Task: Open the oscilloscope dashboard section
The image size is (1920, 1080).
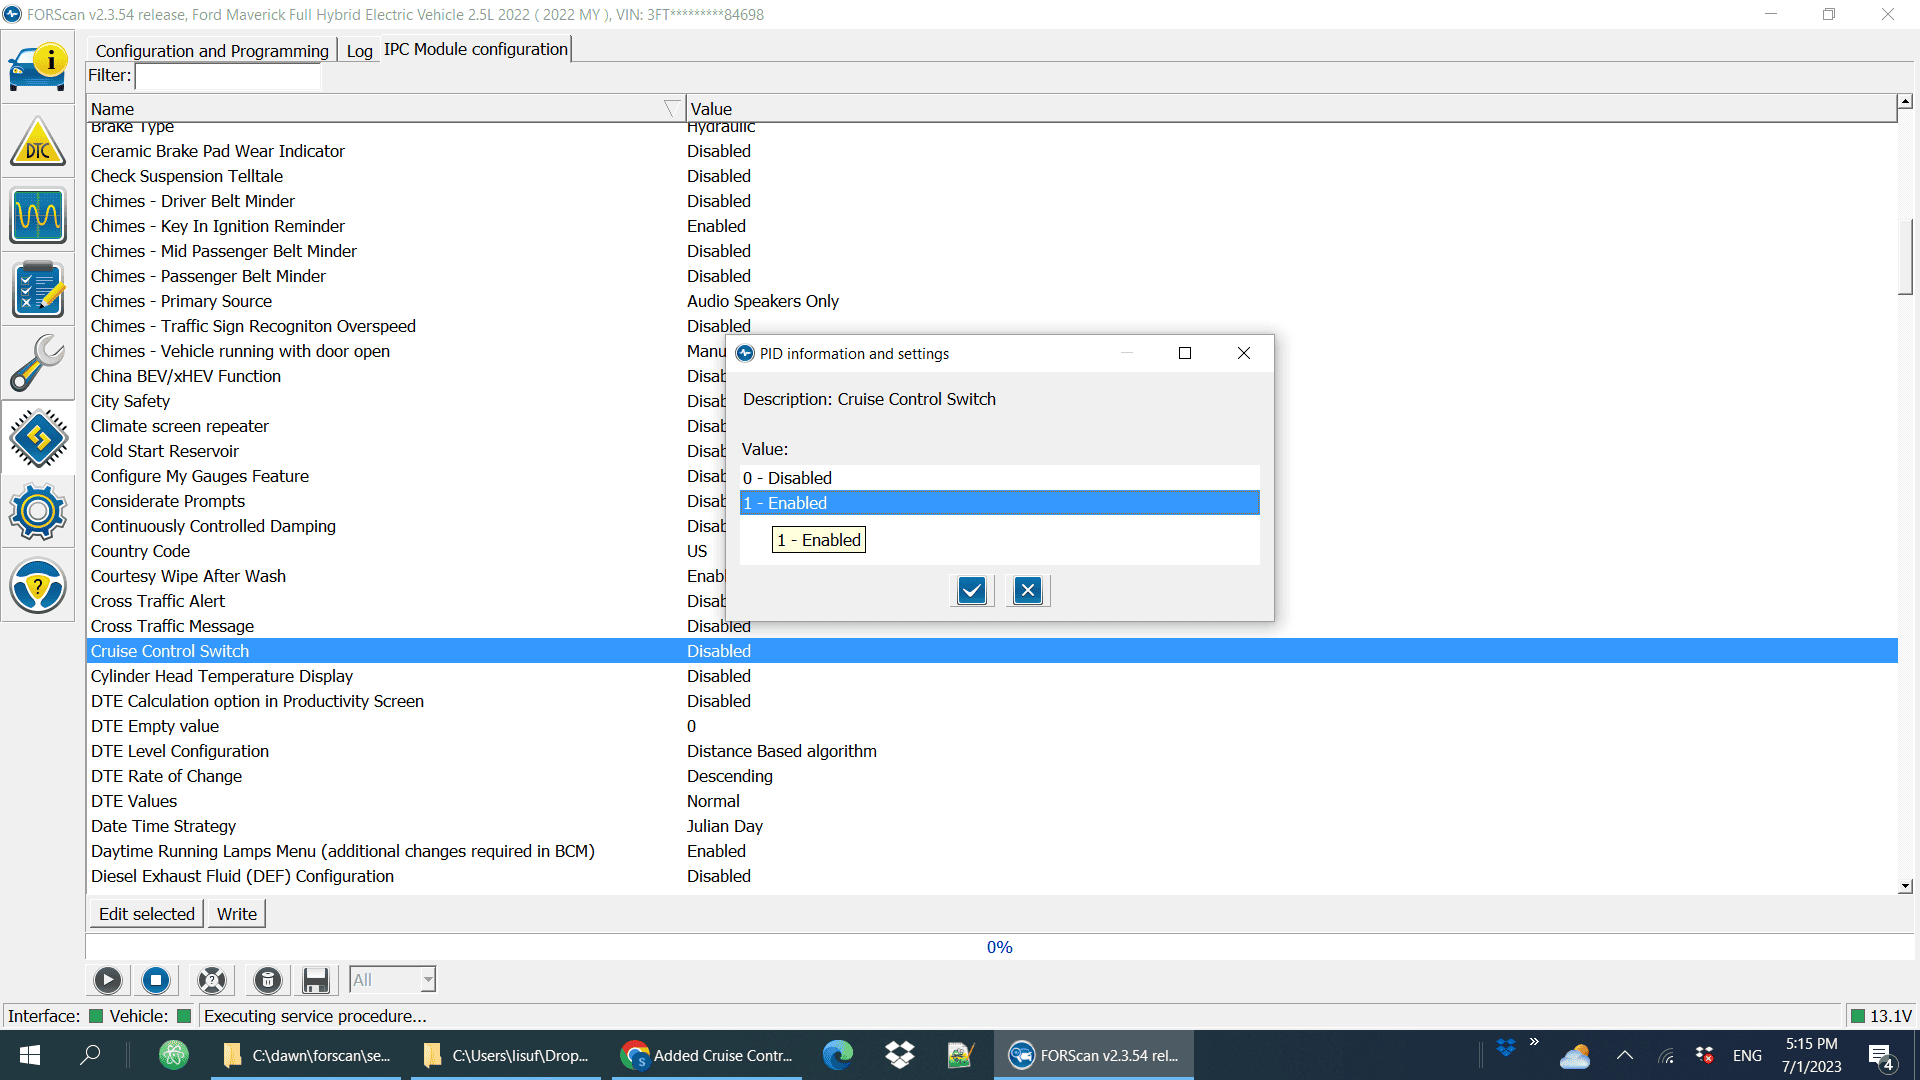Action: coord(38,216)
